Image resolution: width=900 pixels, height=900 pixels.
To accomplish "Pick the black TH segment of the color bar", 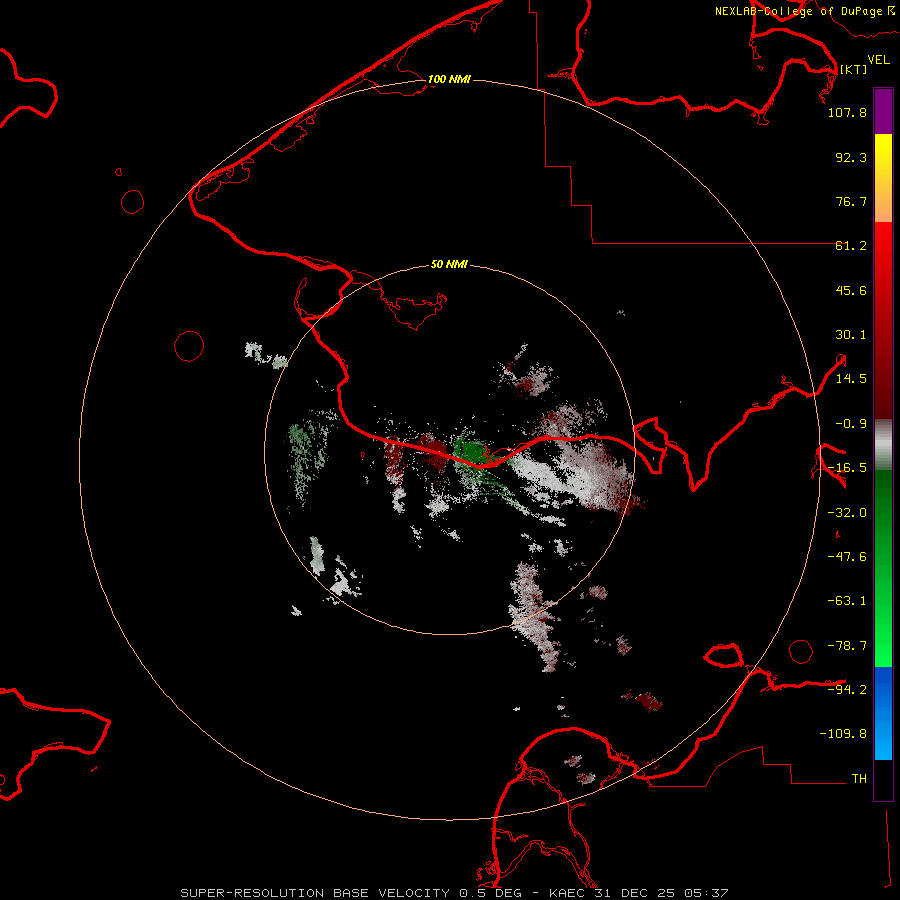I will tap(883, 780).
